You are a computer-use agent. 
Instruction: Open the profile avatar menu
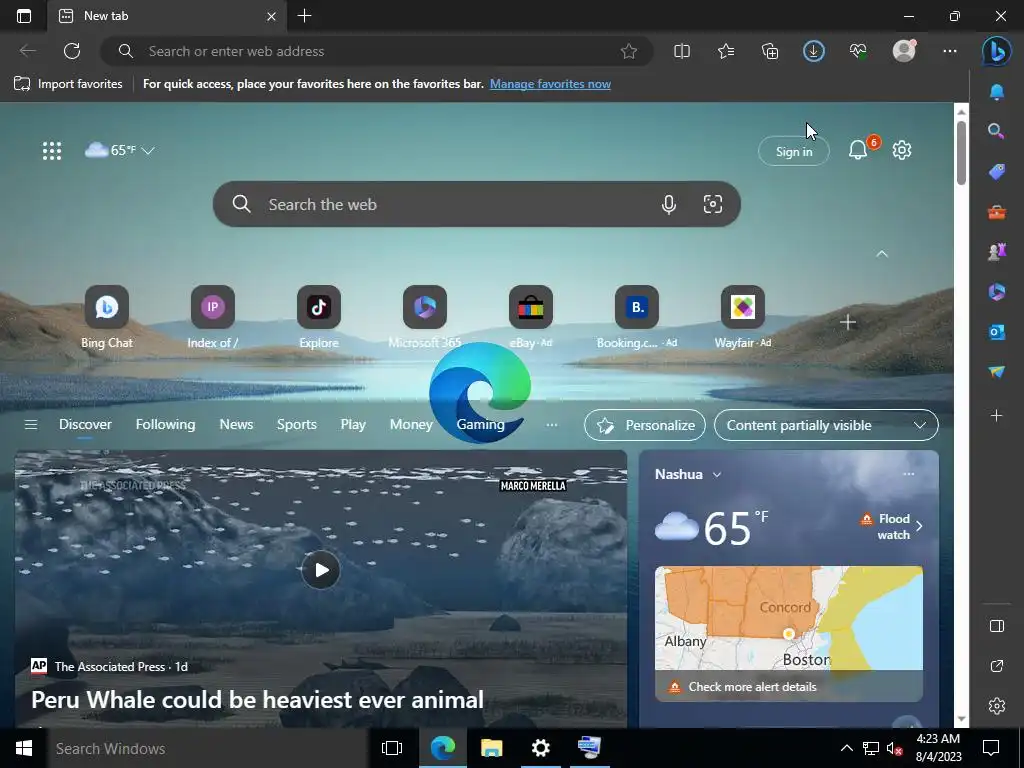coord(904,51)
